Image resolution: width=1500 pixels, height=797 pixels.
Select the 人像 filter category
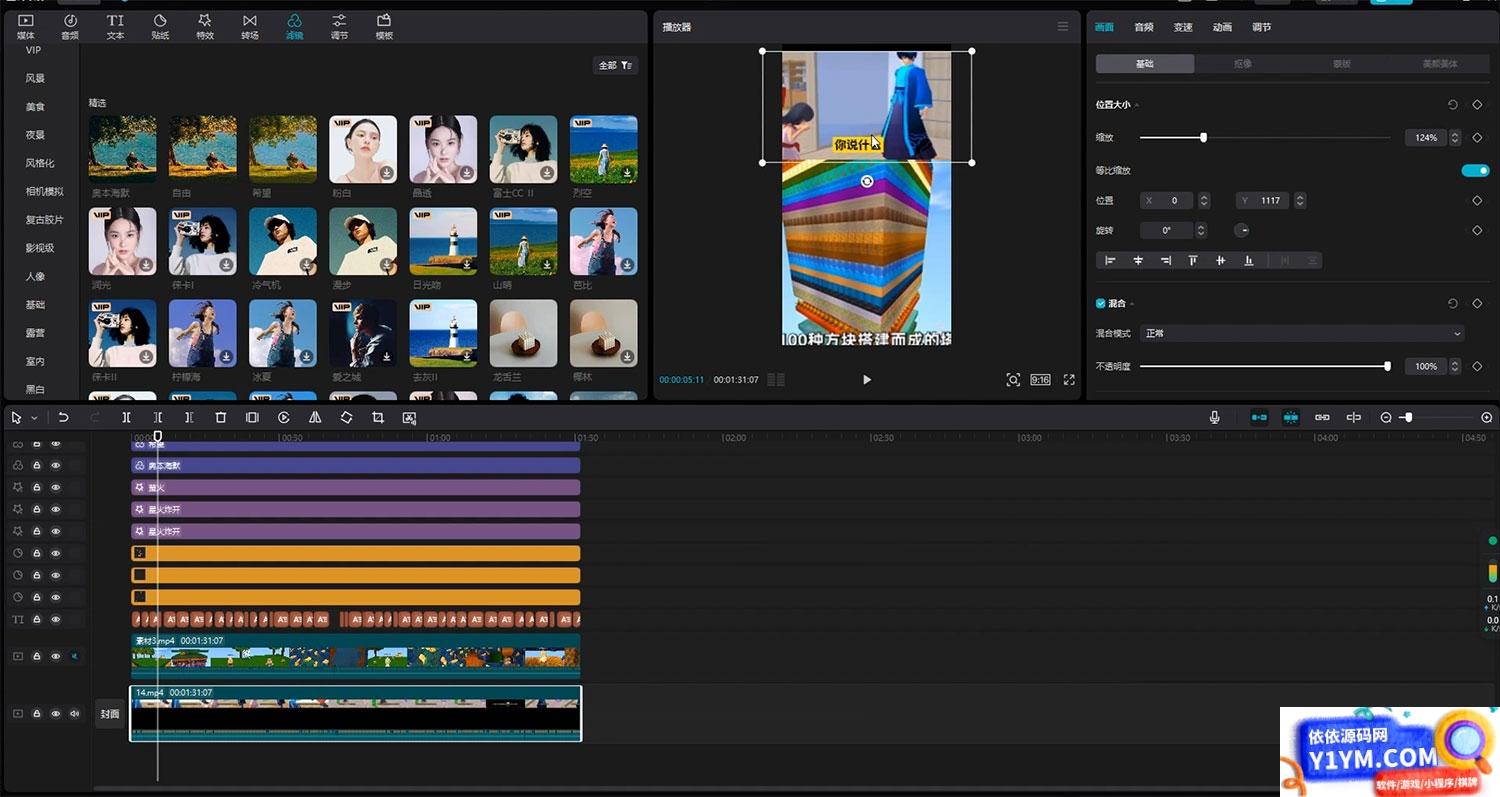click(35, 276)
